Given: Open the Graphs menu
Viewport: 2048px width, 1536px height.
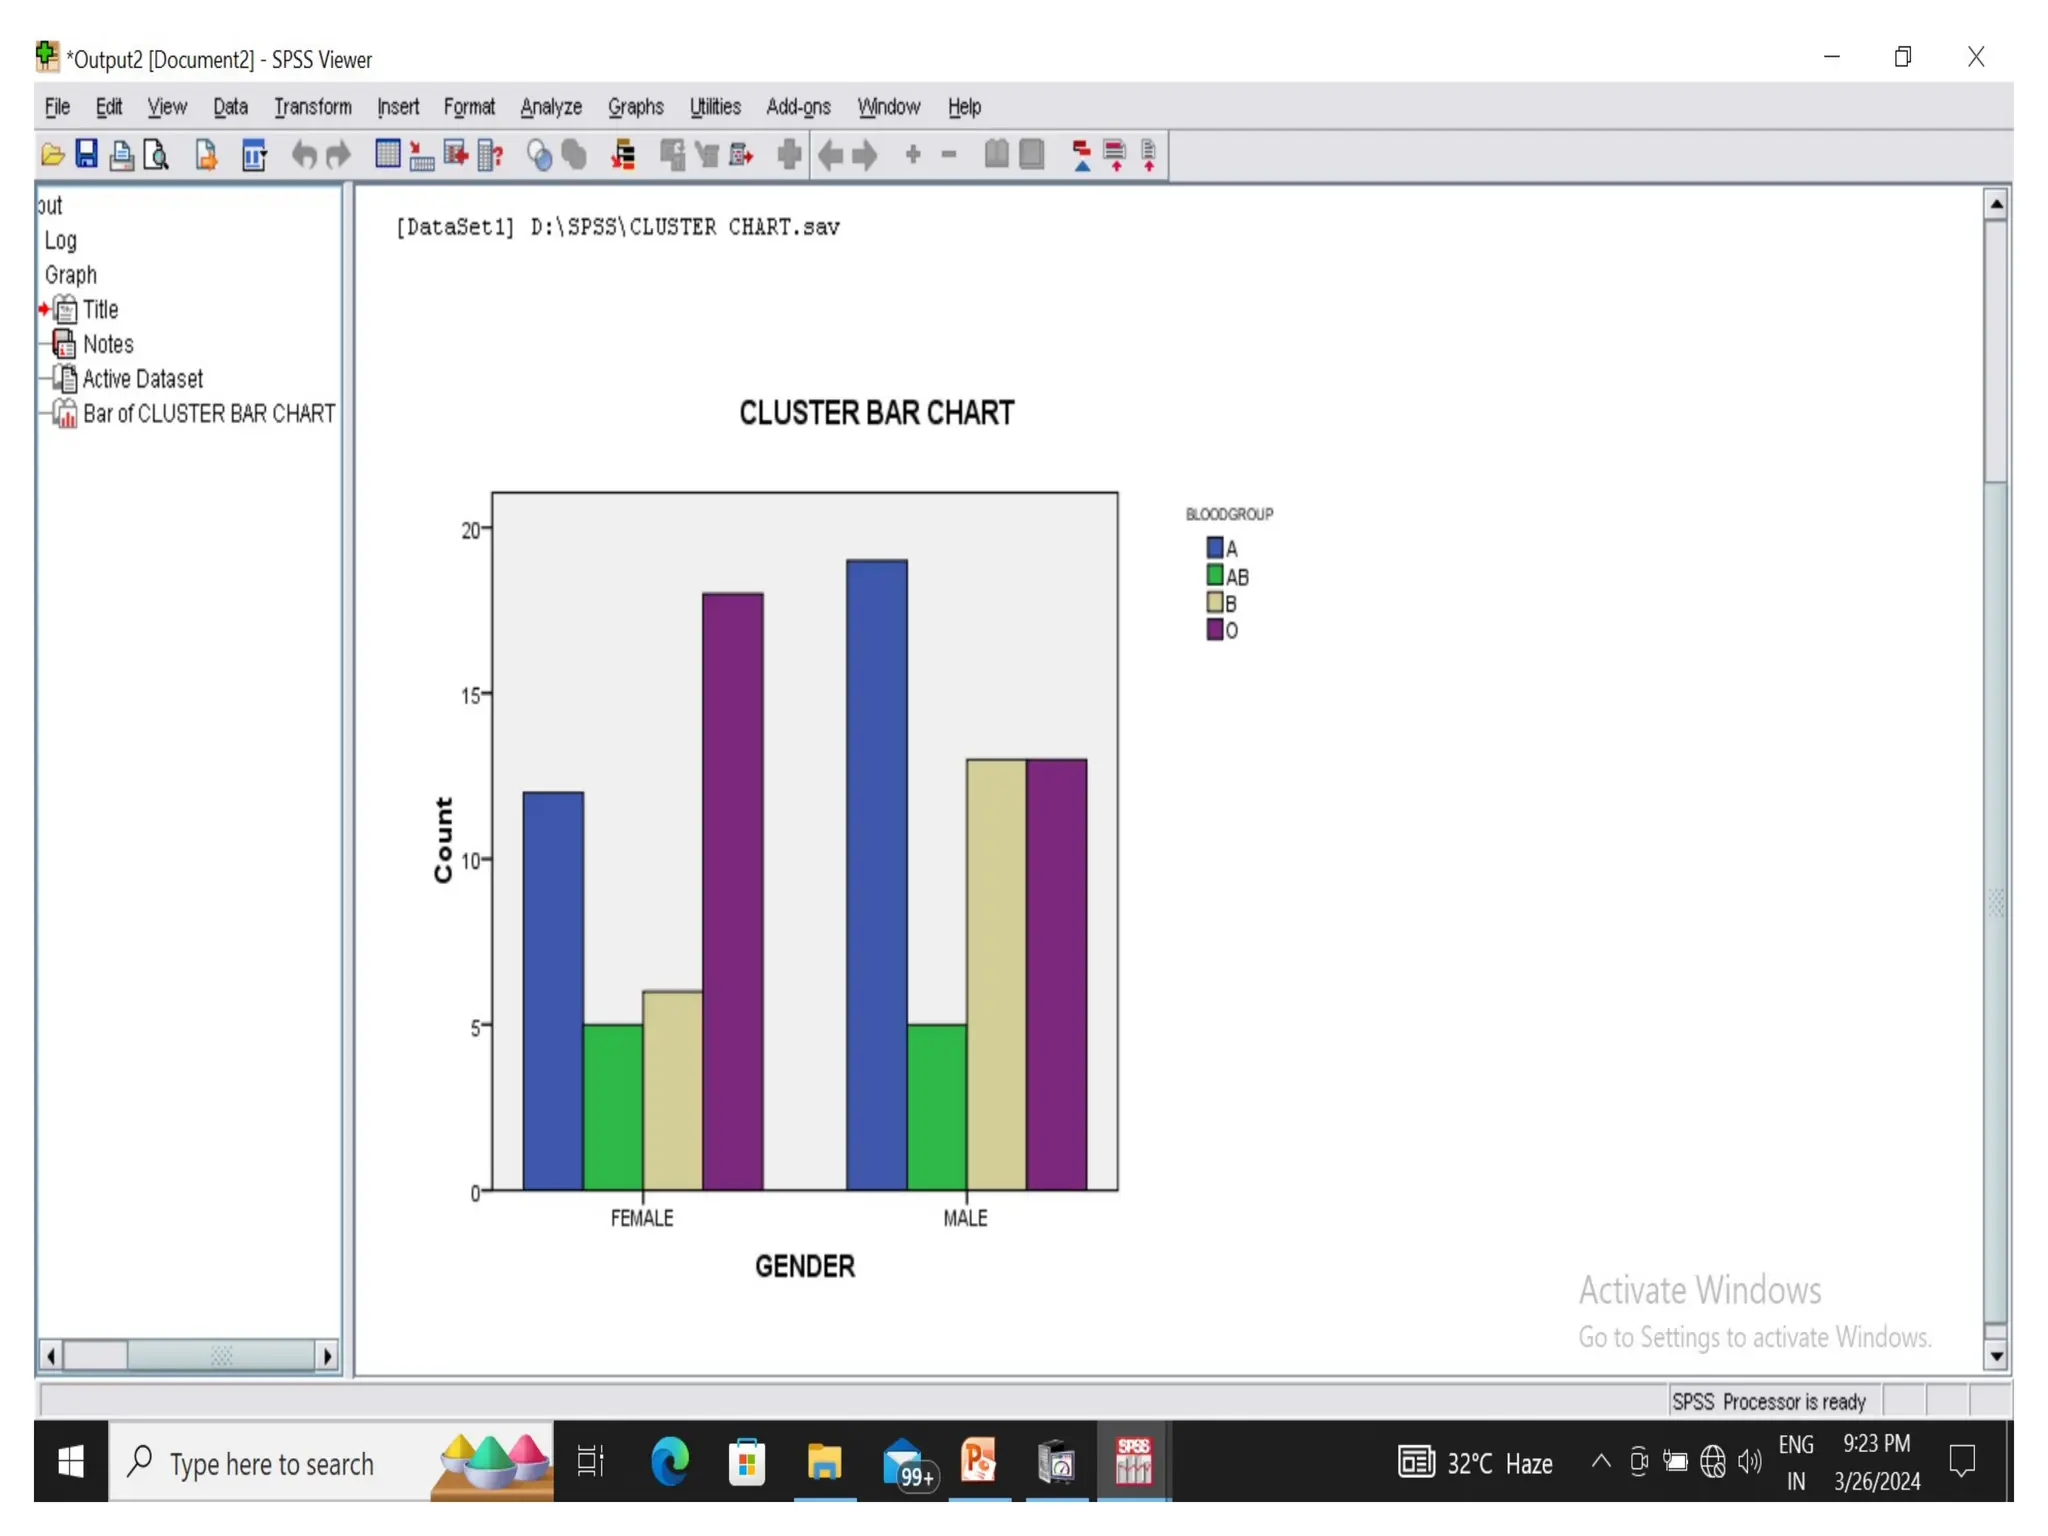Looking at the screenshot, I should (635, 107).
